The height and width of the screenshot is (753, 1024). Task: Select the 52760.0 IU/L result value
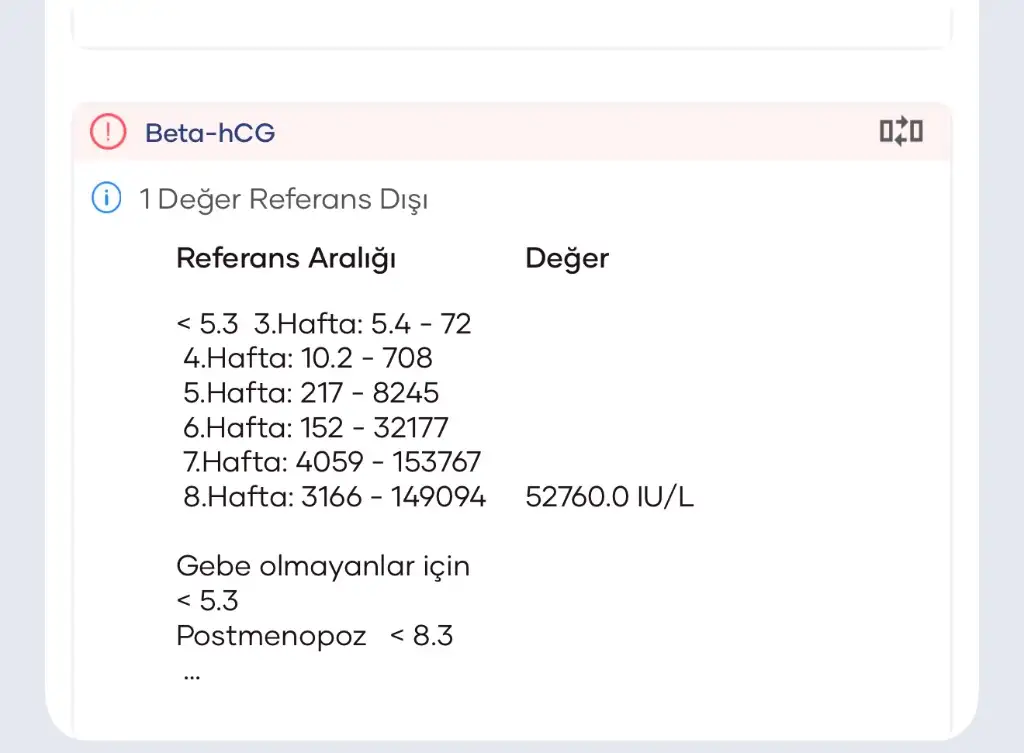[x=609, y=497]
